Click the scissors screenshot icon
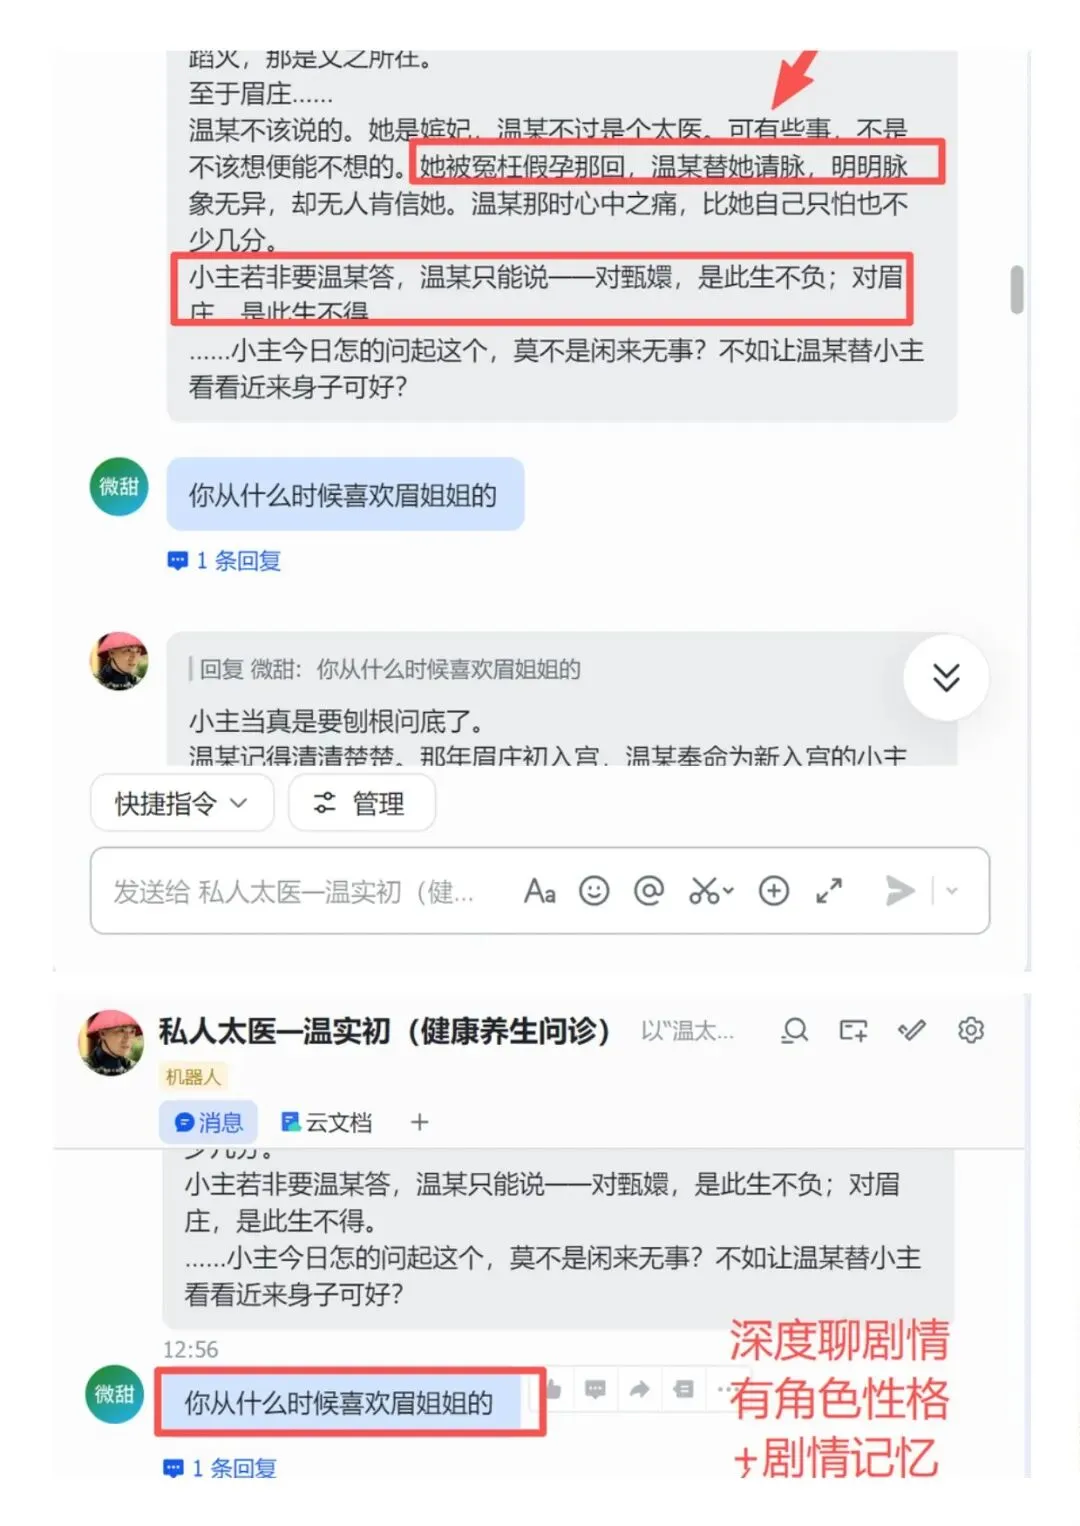Screen dimensions: 1080x1526 click(710, 890)
